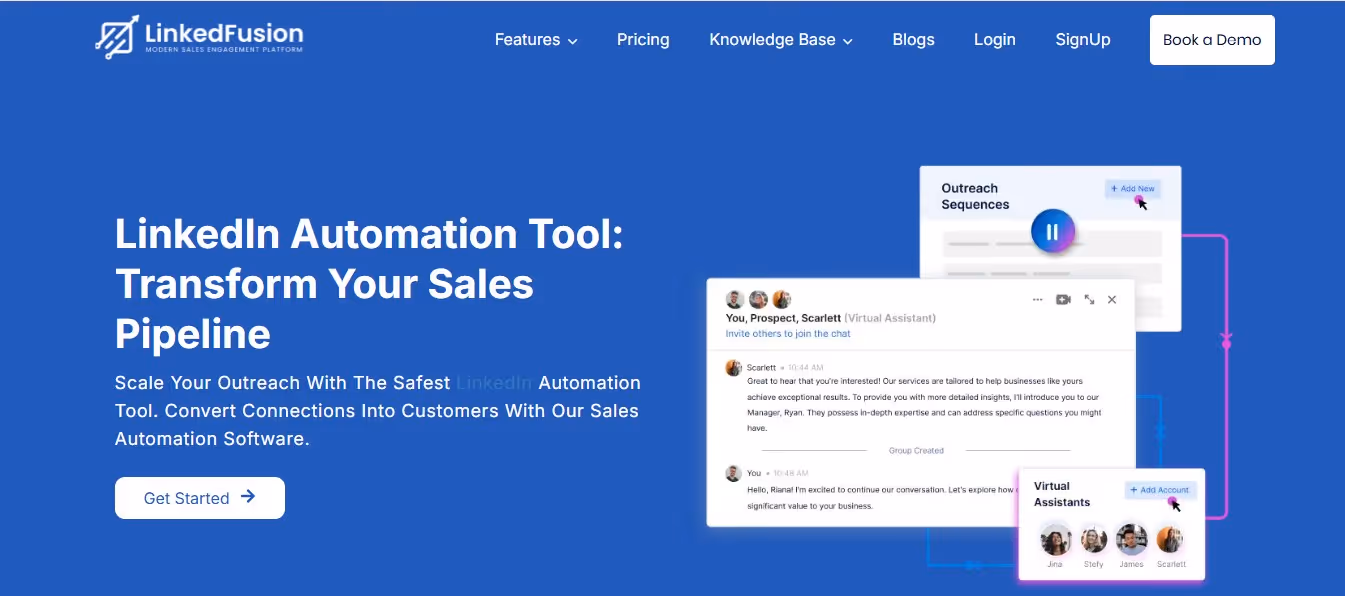Viewport: 1345px width, 596px height.
Task: Click the Book a Demo button
Action: tap(1212, 40)
